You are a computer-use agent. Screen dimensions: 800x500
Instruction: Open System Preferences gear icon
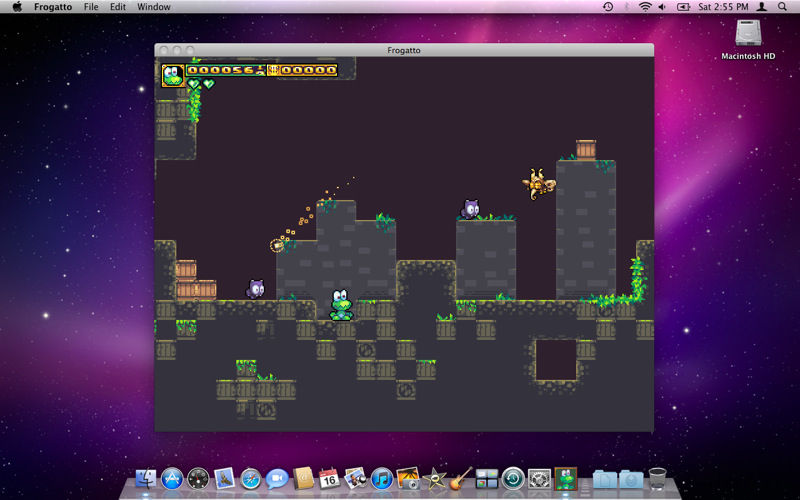pos(539,479)
